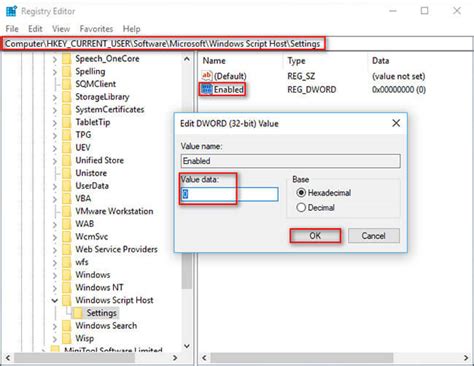Click the Registry Editor app icon
Viewport: 474px width, 366px height.
pos(11,11)
